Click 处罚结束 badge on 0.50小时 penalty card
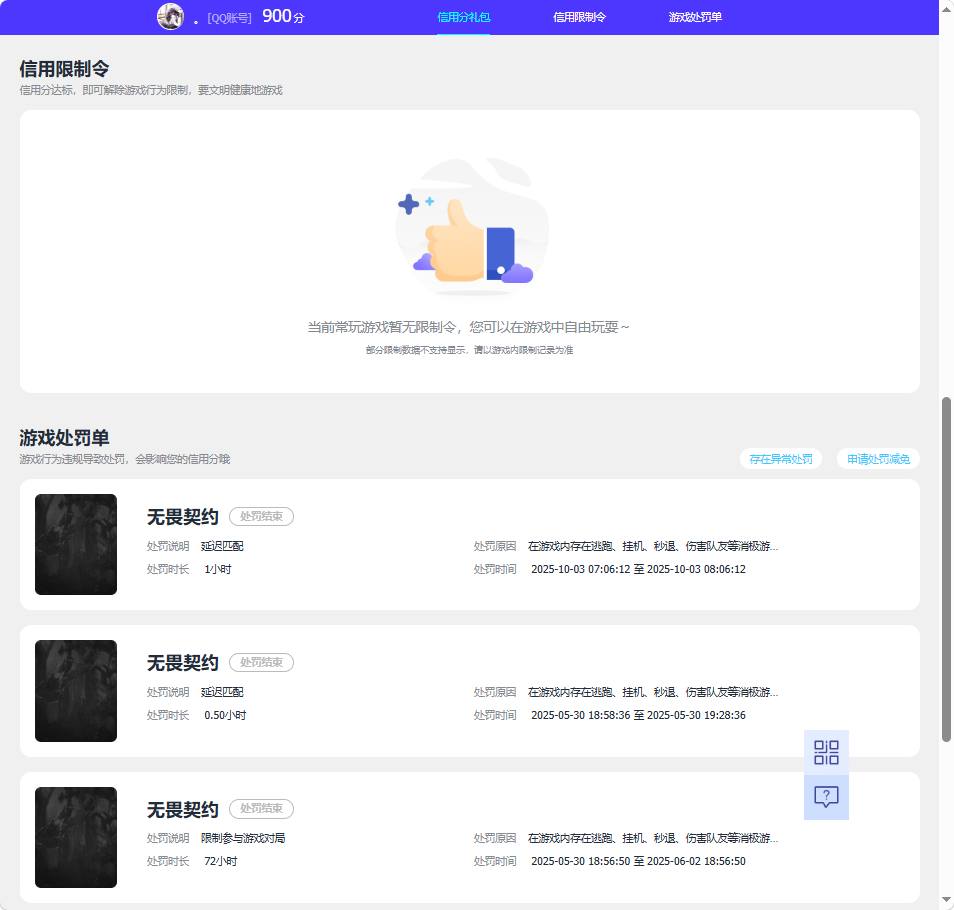Viewport: 954px width, 910px height. (x=261, y=662)
